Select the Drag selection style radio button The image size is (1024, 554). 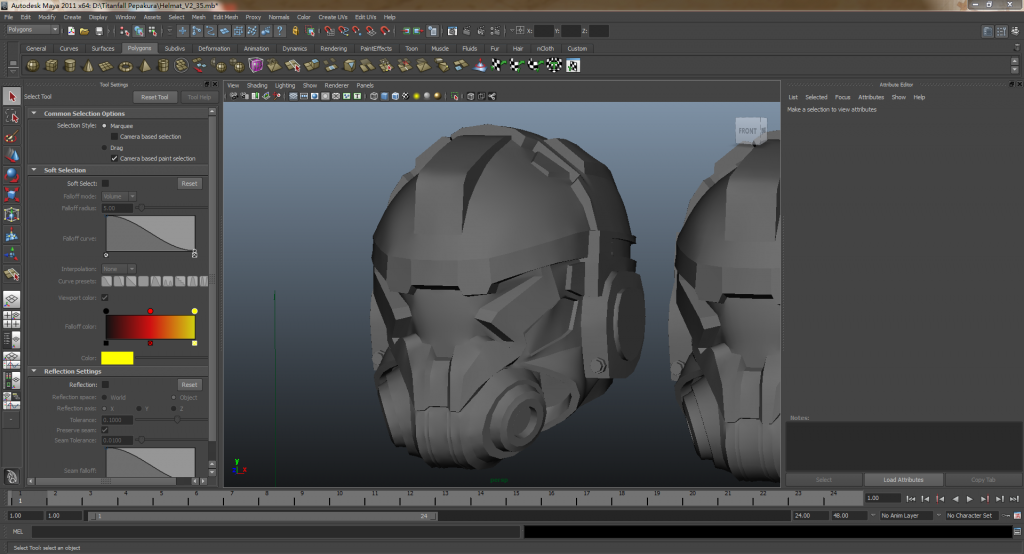click(x=105, y=147)
